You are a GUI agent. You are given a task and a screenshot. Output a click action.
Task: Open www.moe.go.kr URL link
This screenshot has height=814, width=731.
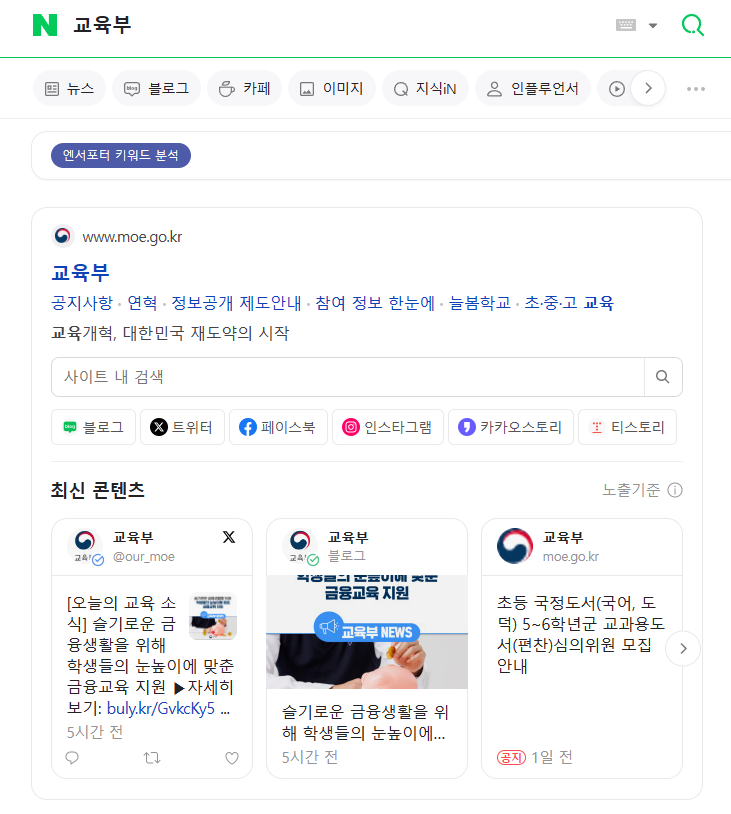[x=132, y=237]
